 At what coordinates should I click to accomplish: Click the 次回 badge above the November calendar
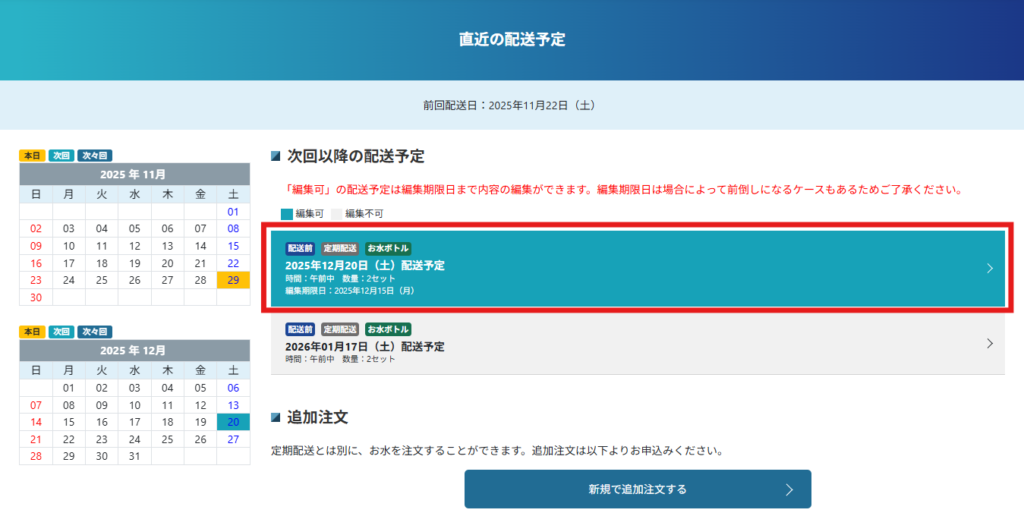(61, 156)
